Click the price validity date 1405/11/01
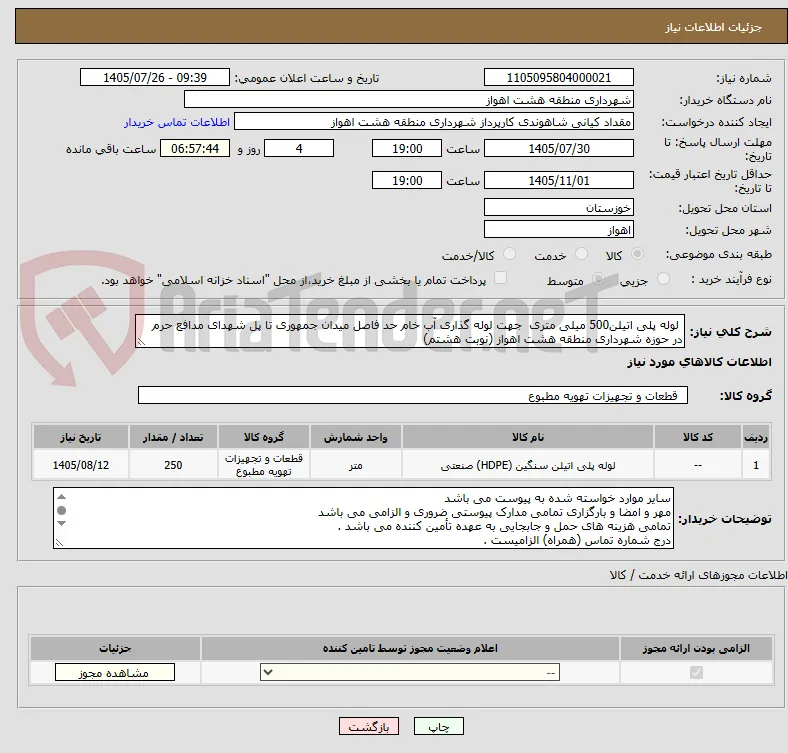The image size is (788, 753). pyautogui.click(x=558, y=180)
